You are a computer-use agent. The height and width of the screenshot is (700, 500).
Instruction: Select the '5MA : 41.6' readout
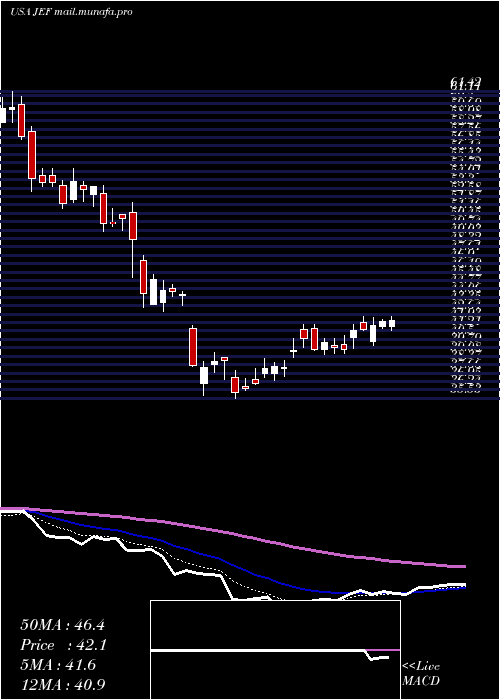pos(58,665)
